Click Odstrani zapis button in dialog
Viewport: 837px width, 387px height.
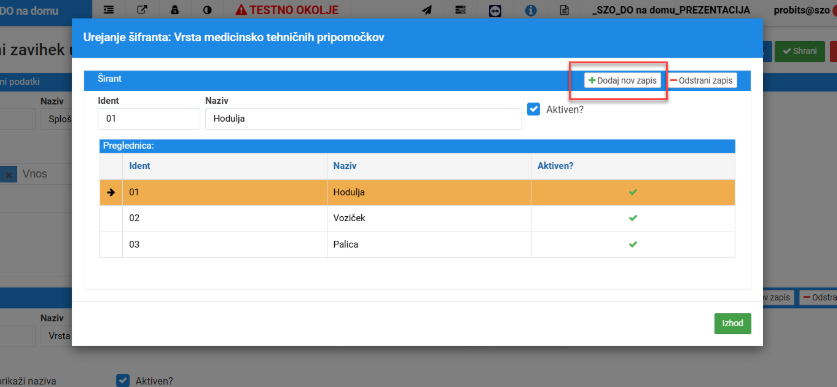coord(701,80)
